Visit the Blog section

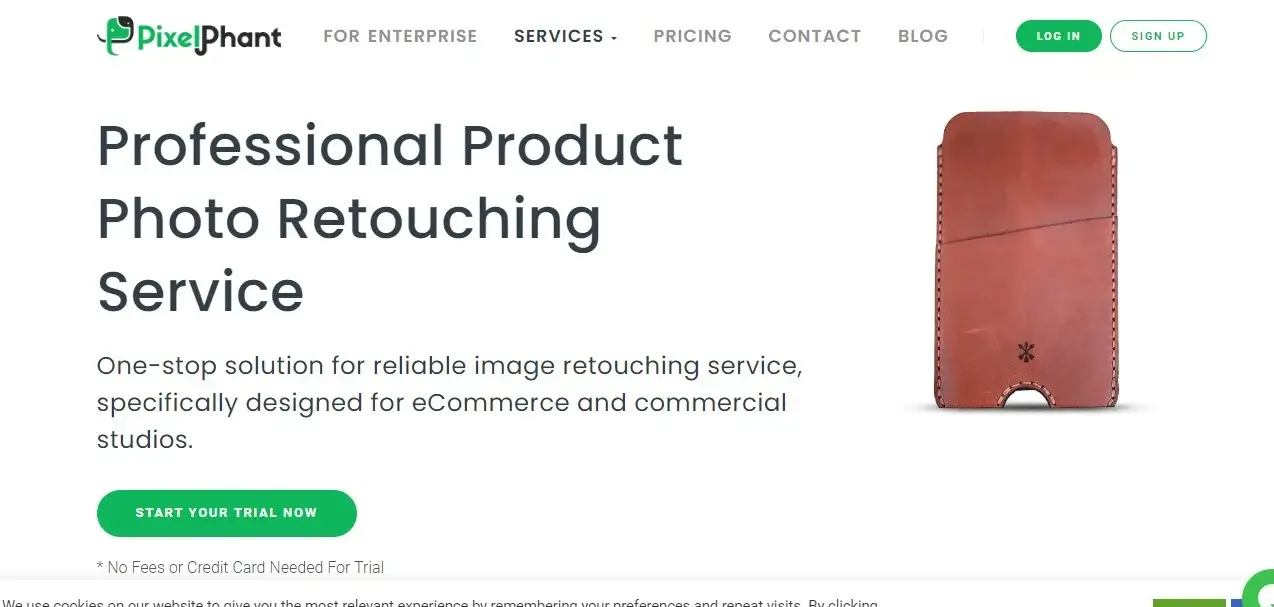click(923, 36)
